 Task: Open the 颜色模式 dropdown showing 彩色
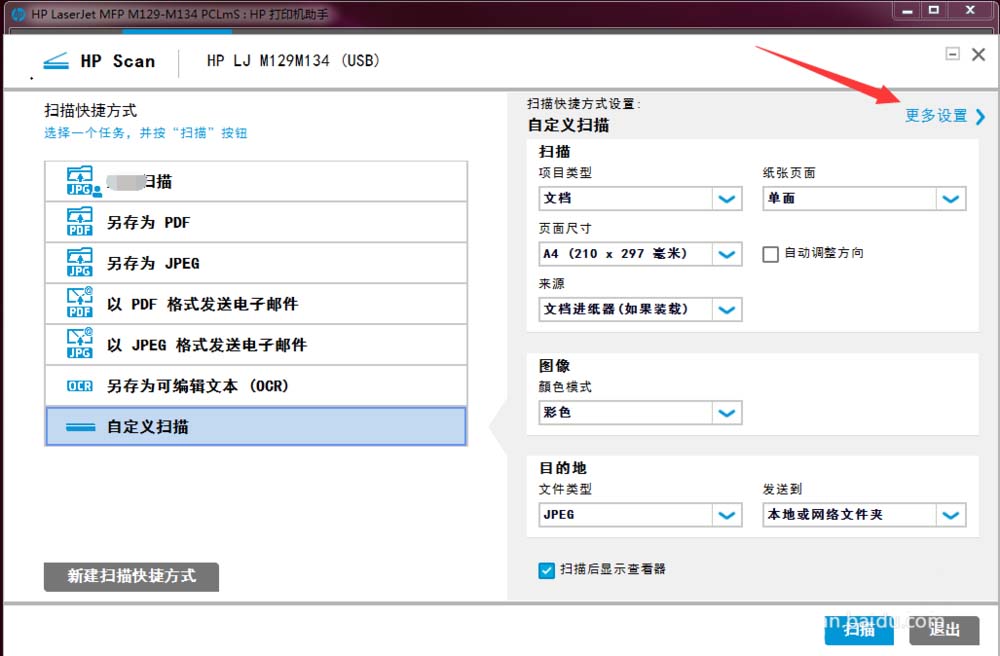tap(640, 412)
